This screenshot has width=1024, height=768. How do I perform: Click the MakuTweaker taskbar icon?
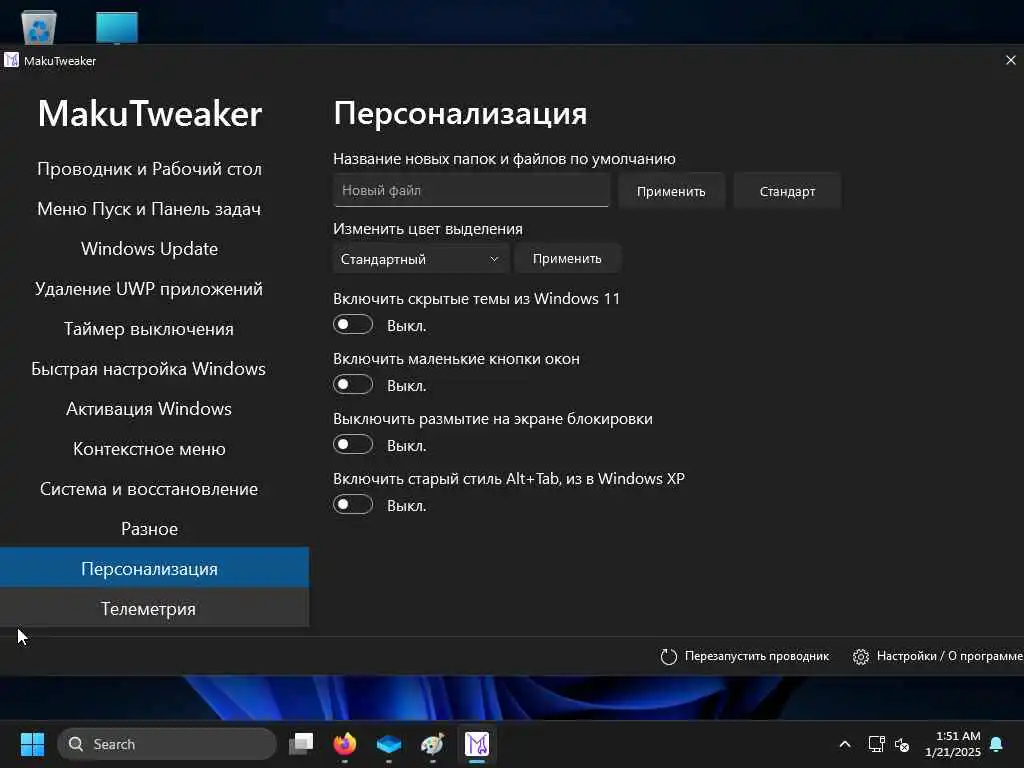477,744
